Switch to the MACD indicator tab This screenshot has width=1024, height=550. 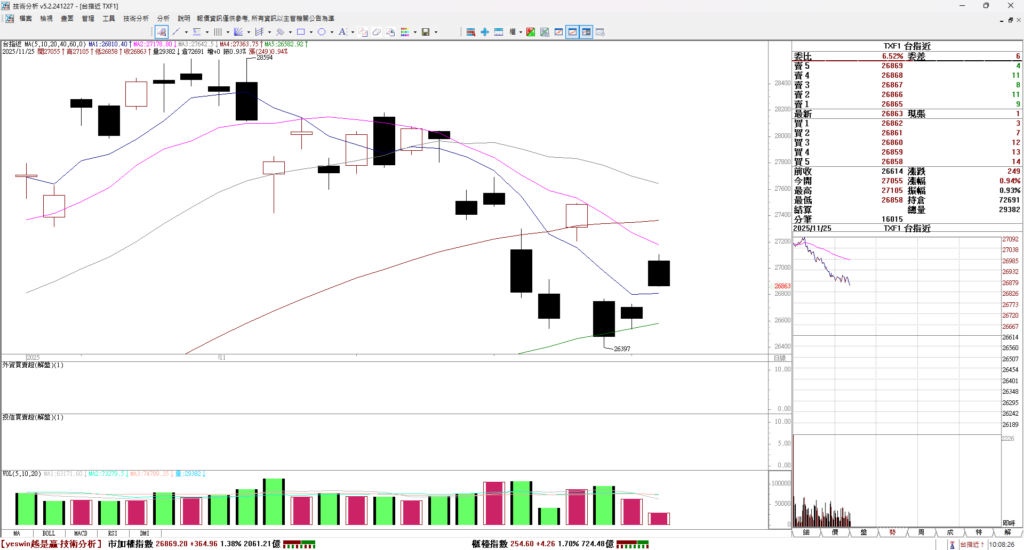81,534
